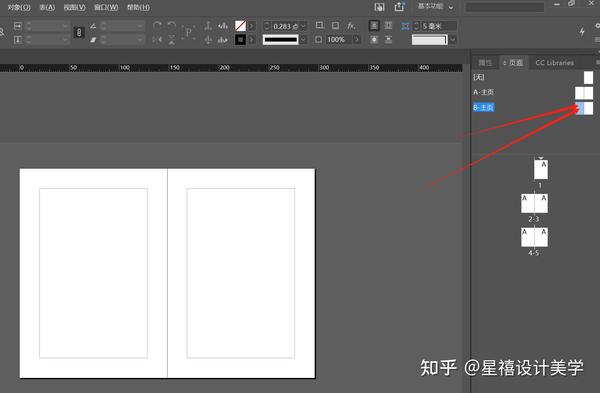This screenshot has width=600, height=393.
Task: Open the rotation angle dropdown
Action: 140,26
